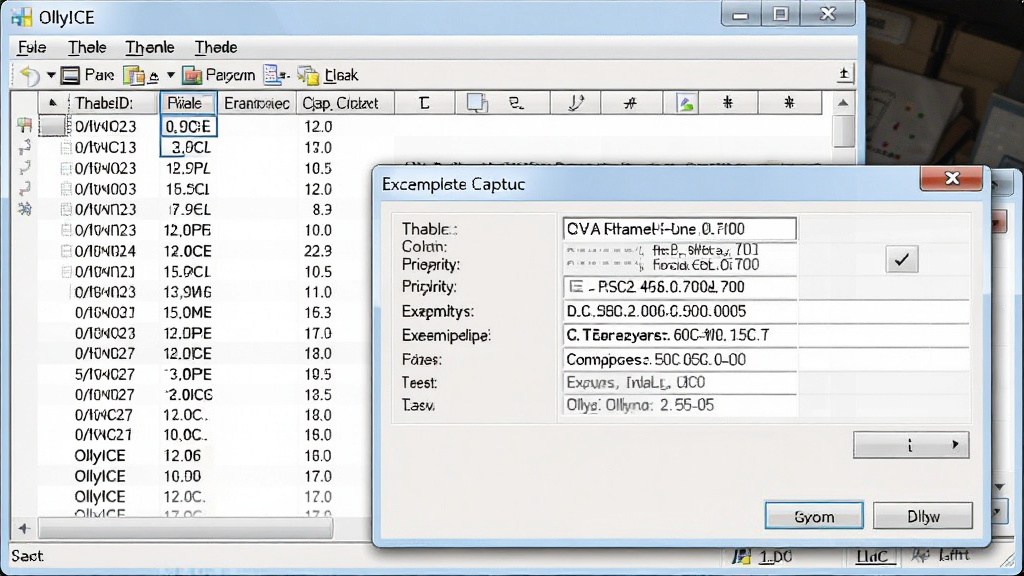Click the upload arrow icon at toolbar end
This screenshot has height=576, width=1024.
844,74
